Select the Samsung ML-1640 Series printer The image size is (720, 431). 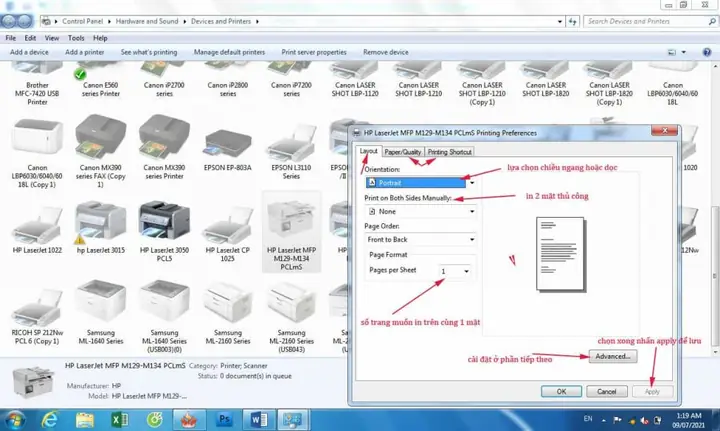tap(101, 313)
